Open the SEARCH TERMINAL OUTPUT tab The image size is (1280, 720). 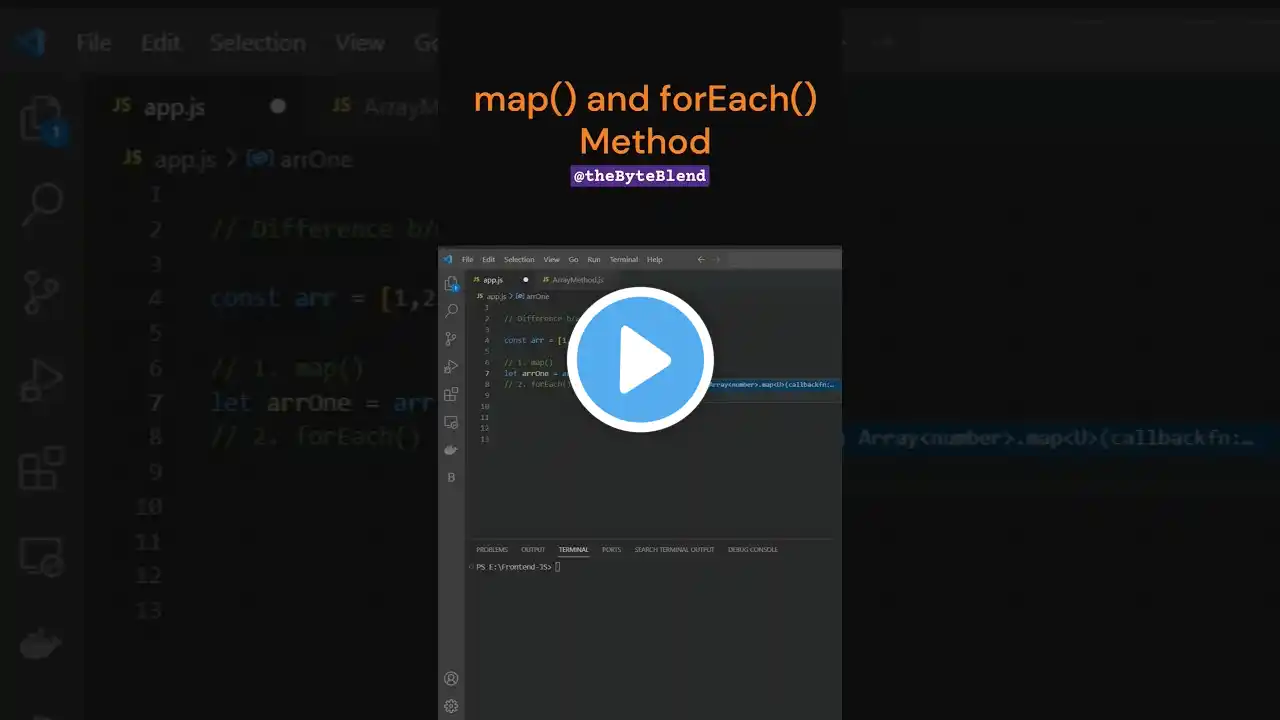pos(675,549)
